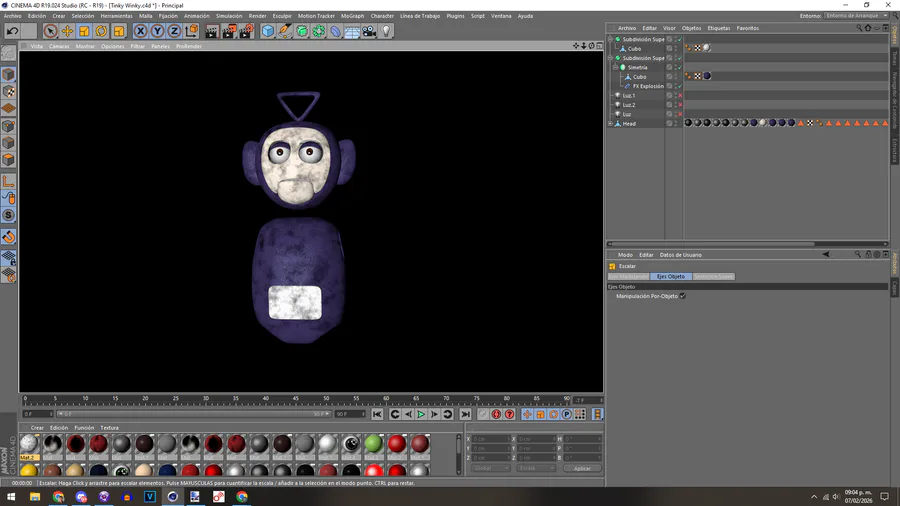The height and width of the screenshot is (506, 900).
Task: Click the Windows Start button
Action: (11, 497)
